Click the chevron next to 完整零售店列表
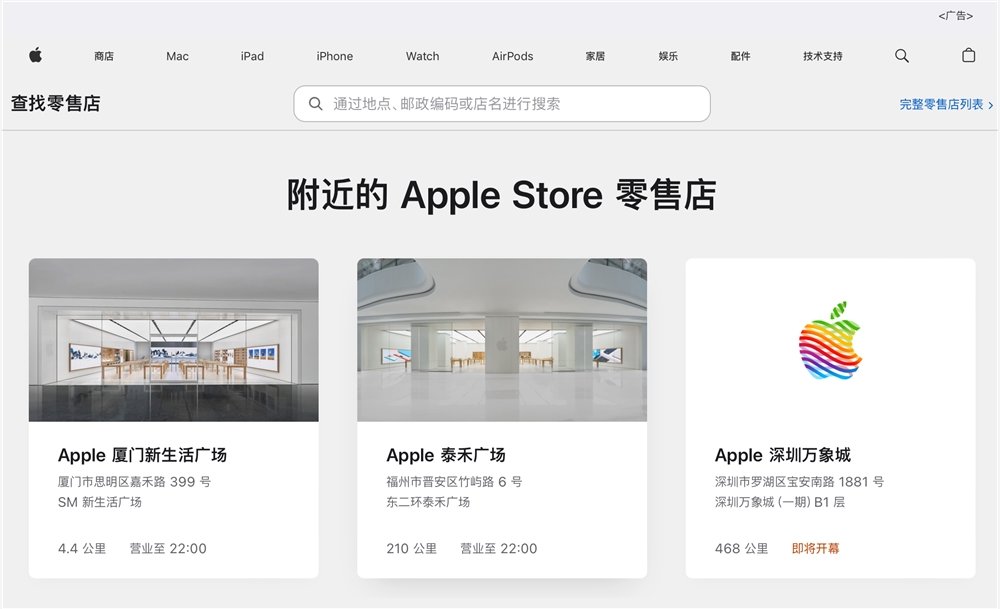 [990, 105]
